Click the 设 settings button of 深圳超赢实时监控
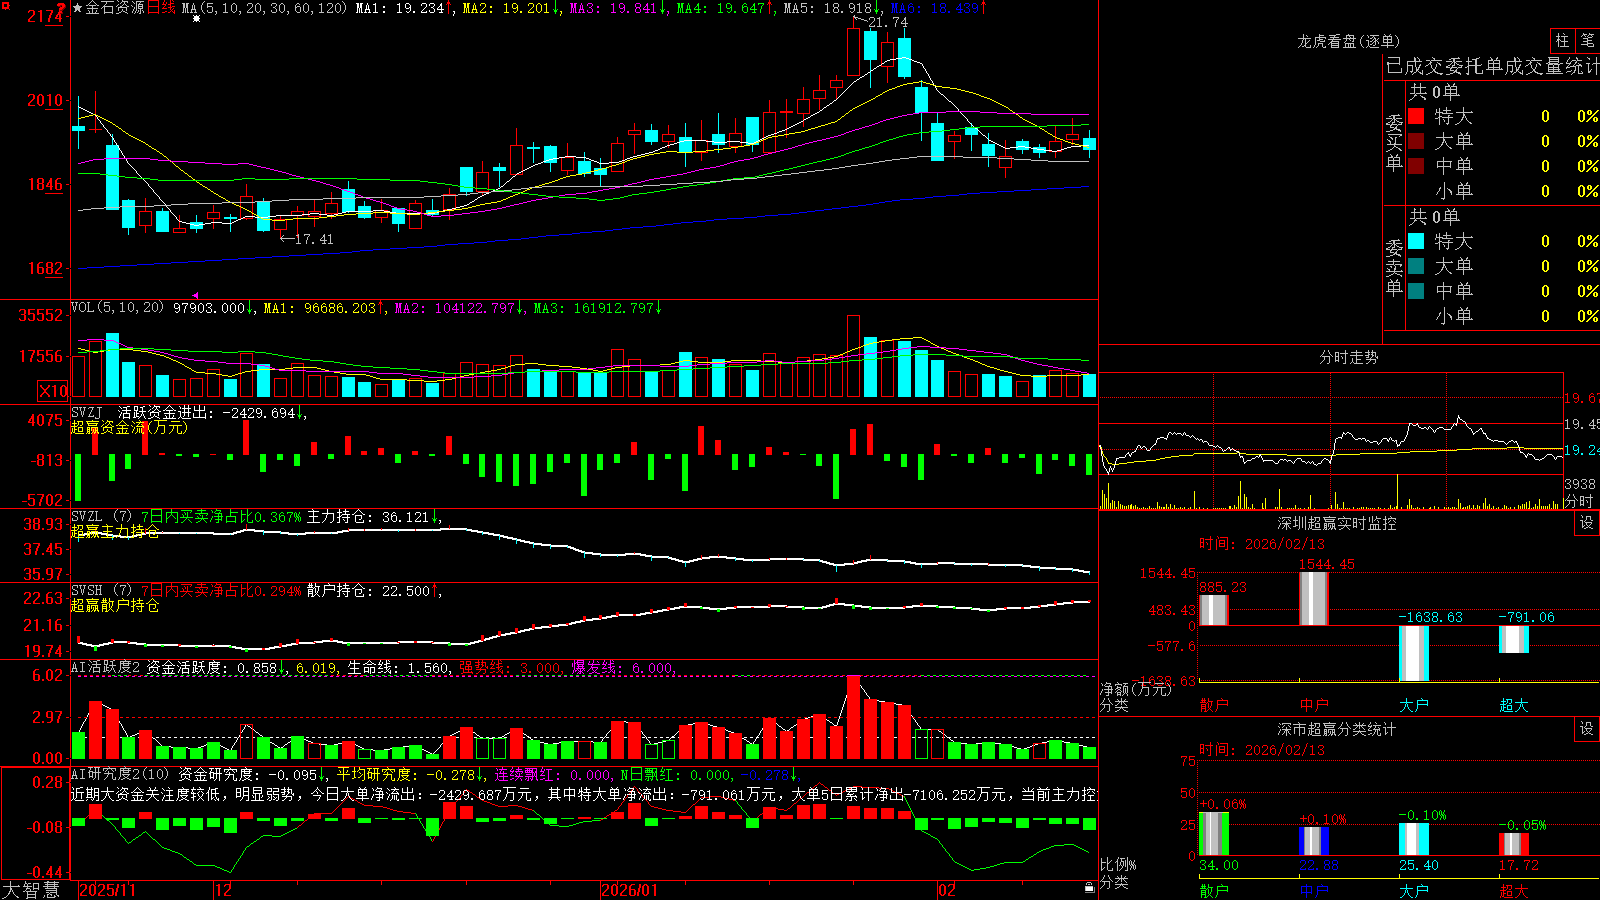 tap(1587, 523)
